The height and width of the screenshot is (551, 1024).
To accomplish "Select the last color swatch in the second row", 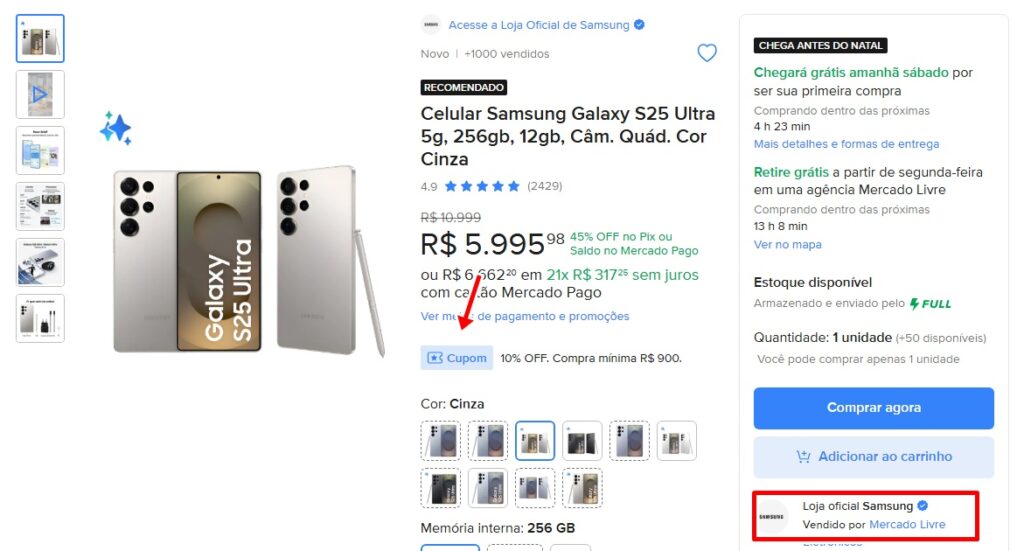I will [x=582, y=488].
